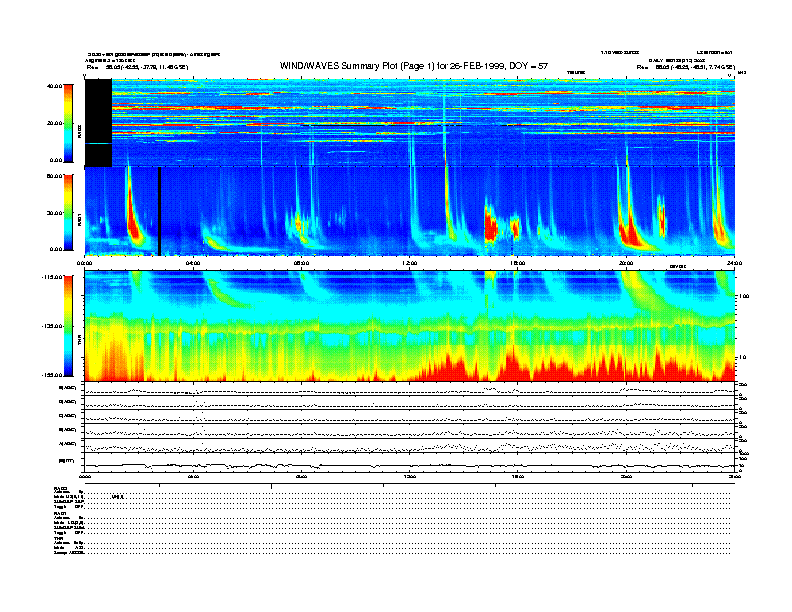Click the rotated RAD2 axis label
This screenshot has height=612, width=792.
79,132
